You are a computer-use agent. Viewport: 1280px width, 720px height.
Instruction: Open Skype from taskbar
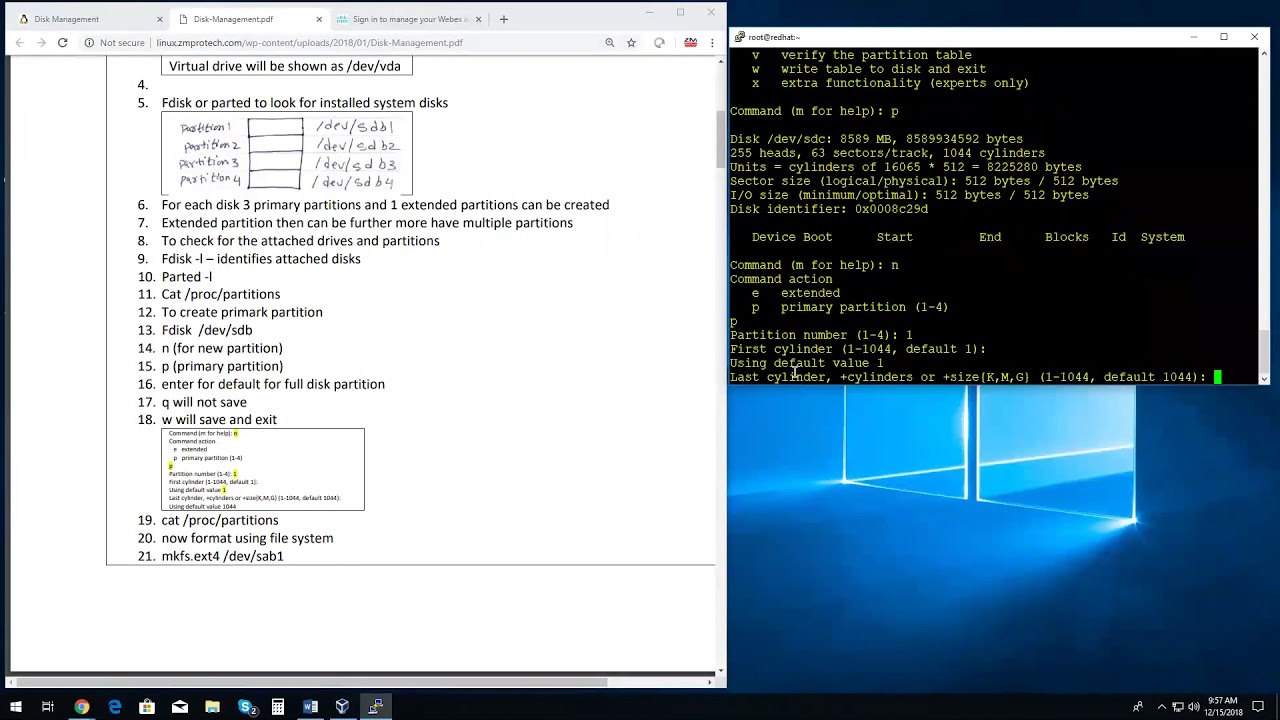[245, 707]
